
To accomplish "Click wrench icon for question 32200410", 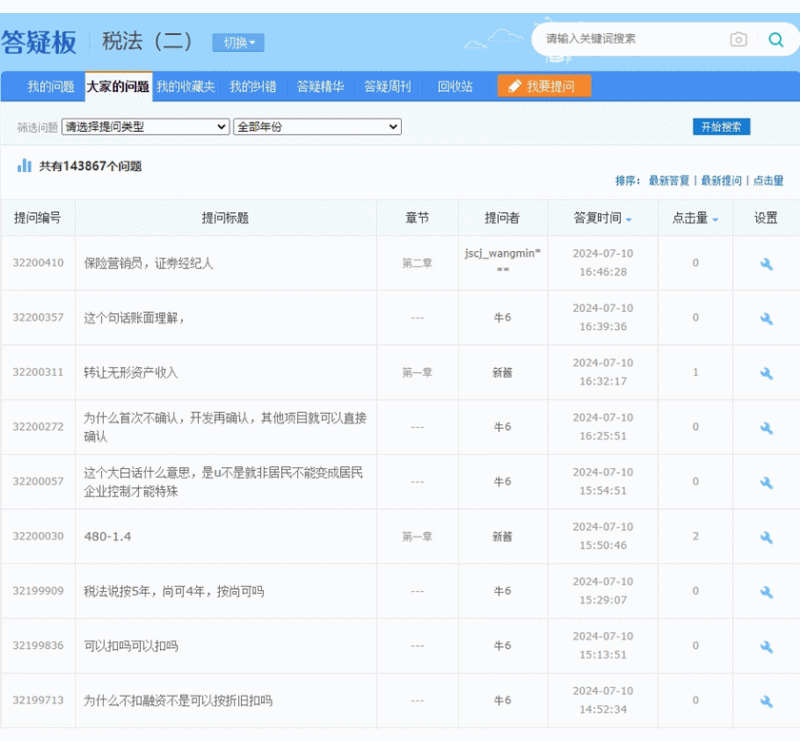I will [x=766, y=264].
